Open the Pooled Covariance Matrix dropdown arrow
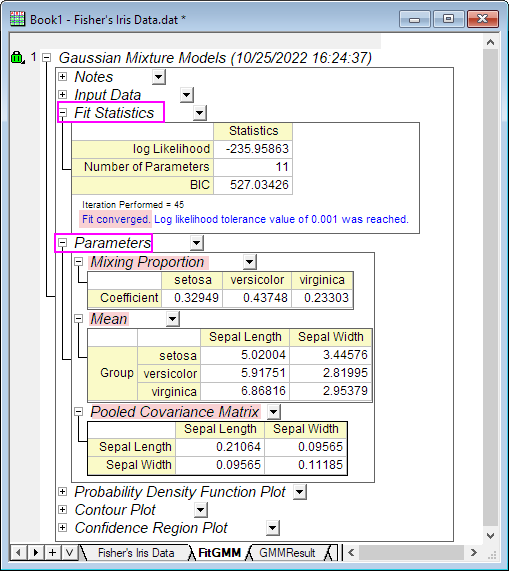Image resolution: width=509 pixels, height=571 pixels. click(274, 412)
